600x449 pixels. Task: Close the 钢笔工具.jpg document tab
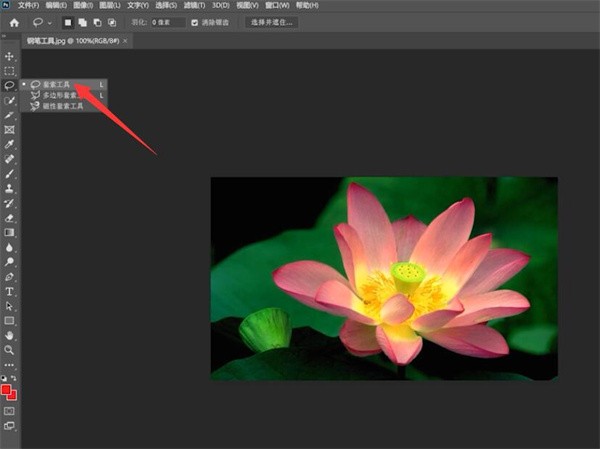click(125, 41)
